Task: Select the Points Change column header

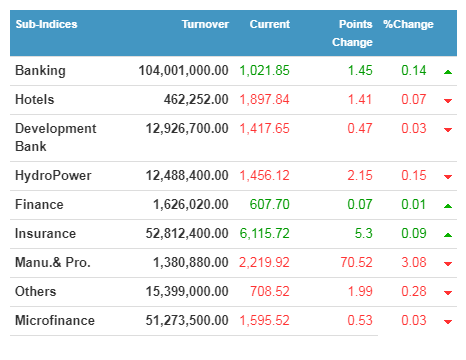Action: (352, 33)
